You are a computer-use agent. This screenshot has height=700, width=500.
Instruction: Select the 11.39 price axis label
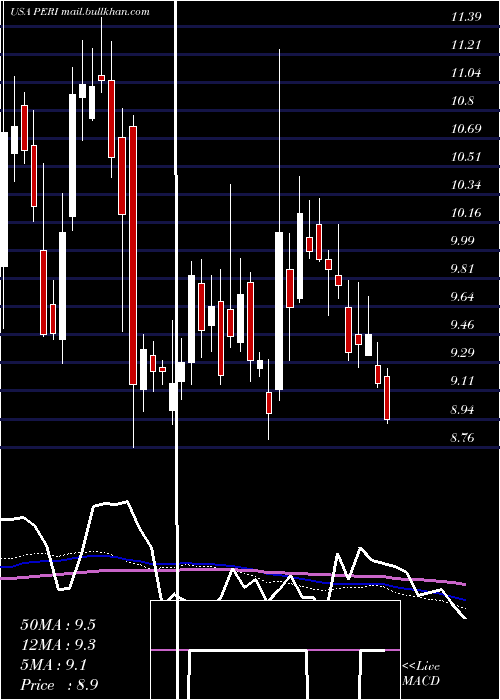click(466, 17)
